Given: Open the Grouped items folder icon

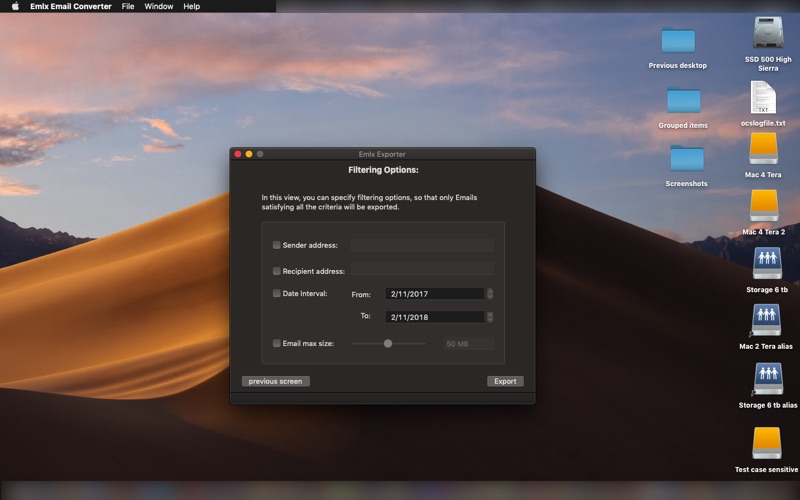Looking at the screenshot, I should 684,100.
